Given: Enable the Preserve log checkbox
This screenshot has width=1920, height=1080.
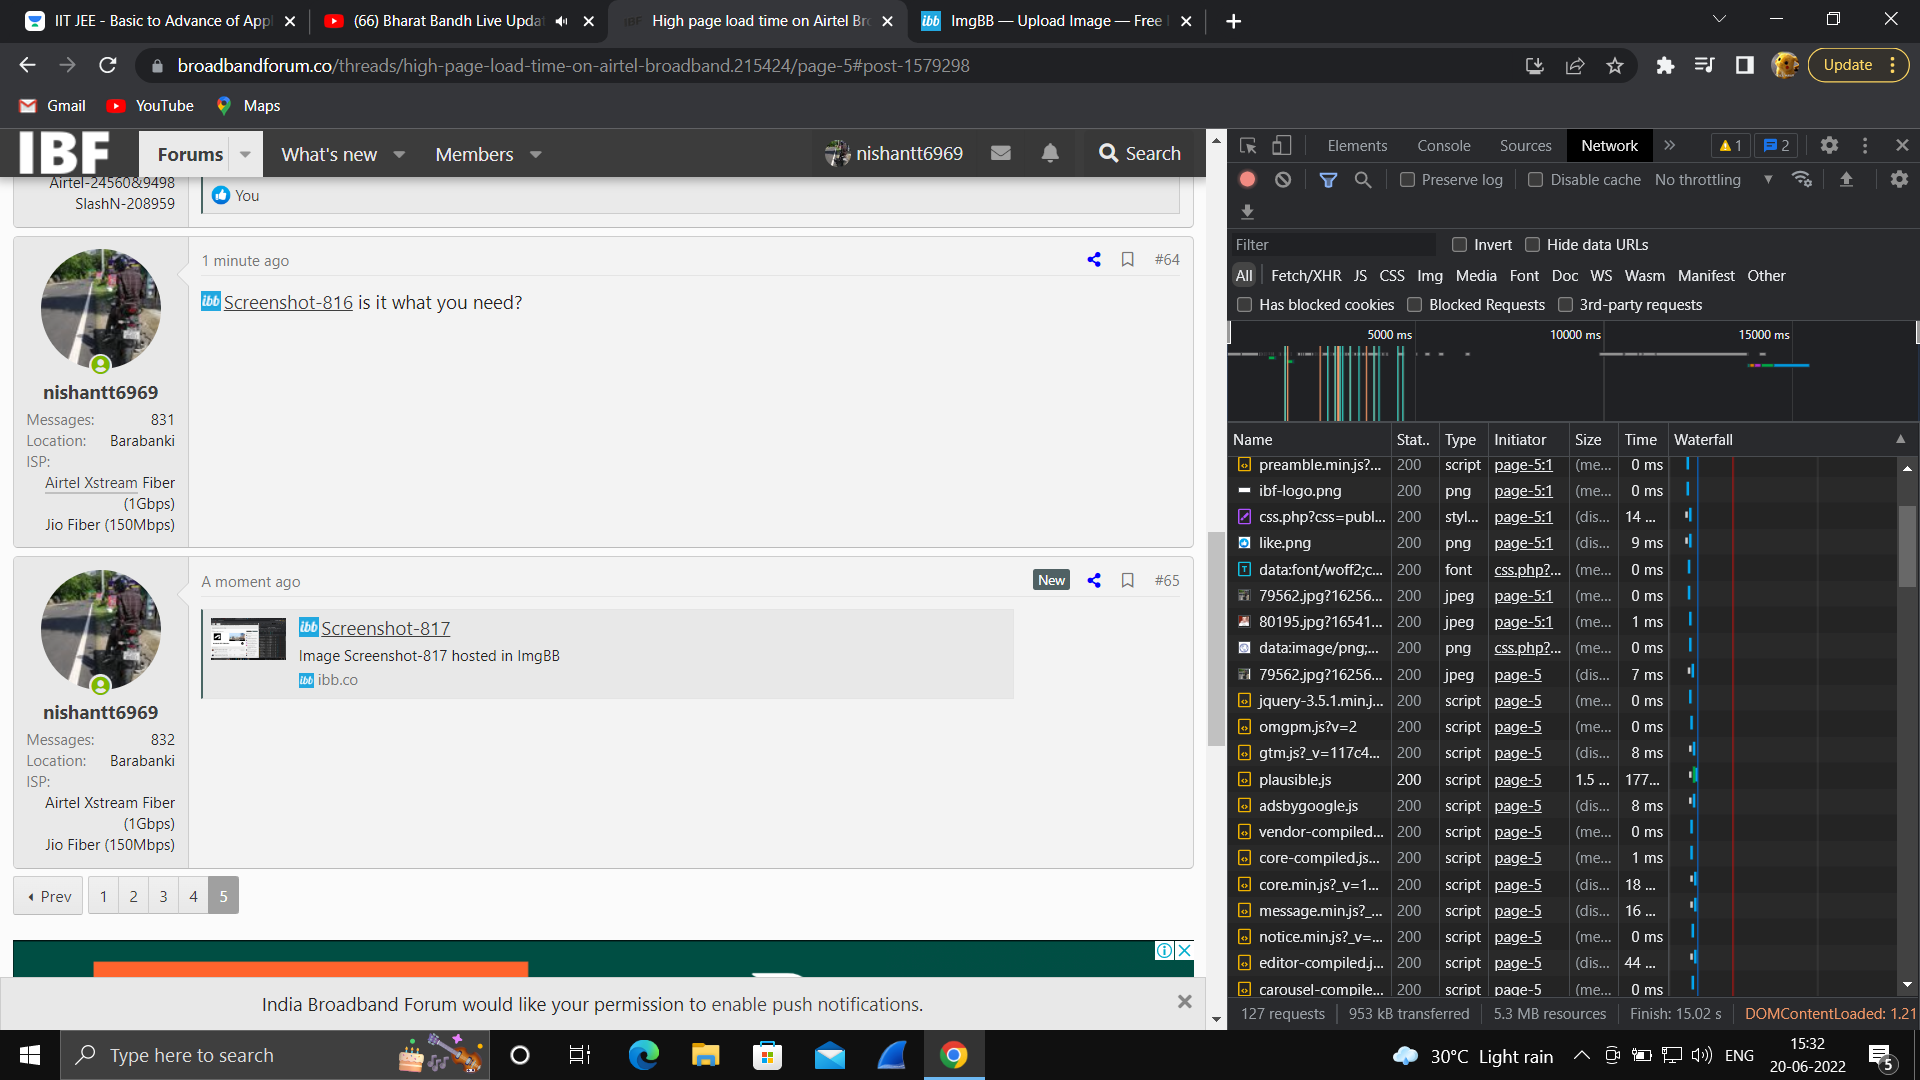Looking at the screenshot, I should [x=1407, y=180].
